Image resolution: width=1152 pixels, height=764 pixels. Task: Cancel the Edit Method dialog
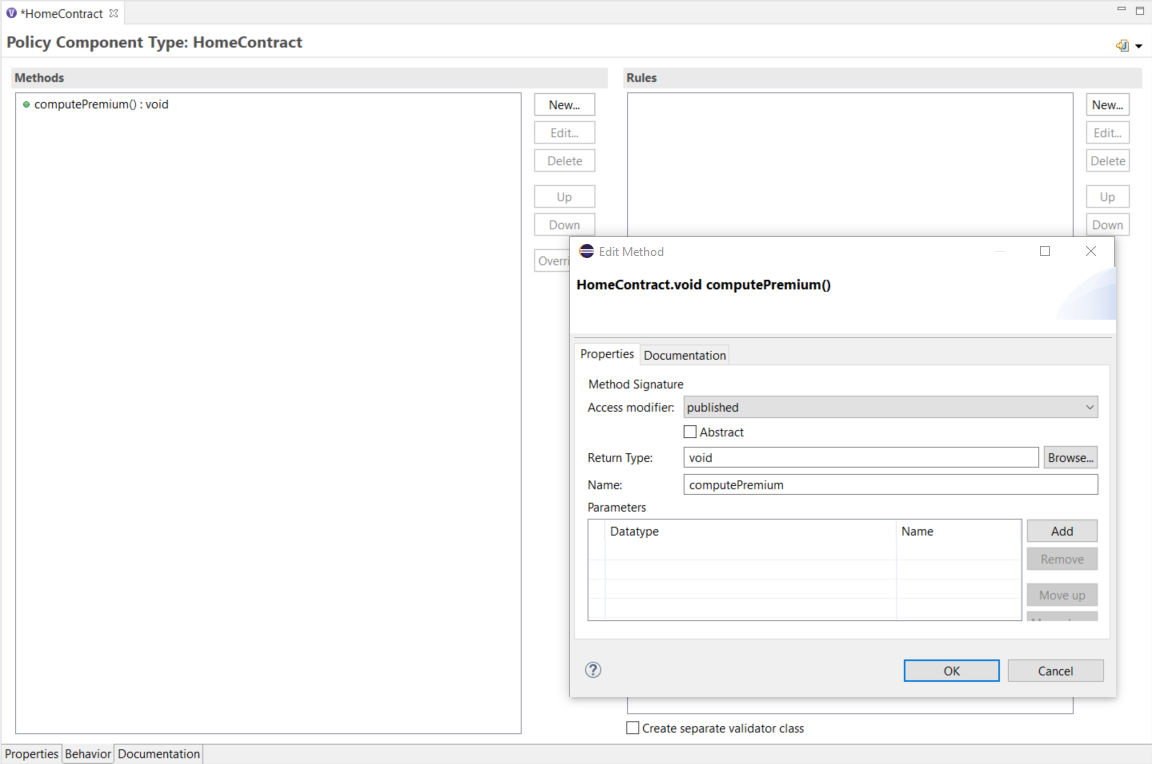pos(1055,670)
